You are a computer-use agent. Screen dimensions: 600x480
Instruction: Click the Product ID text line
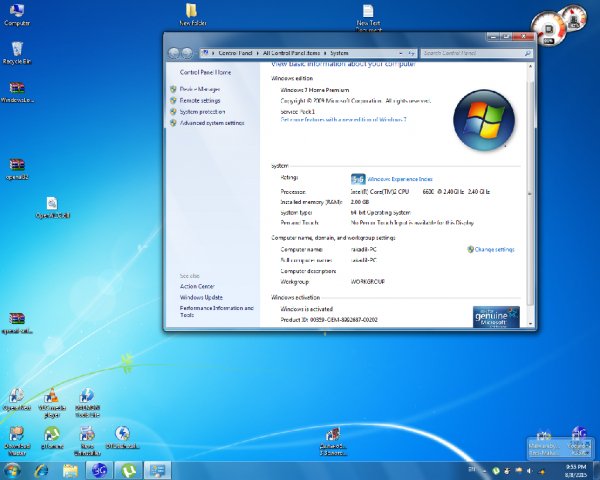tap(329, 320)
